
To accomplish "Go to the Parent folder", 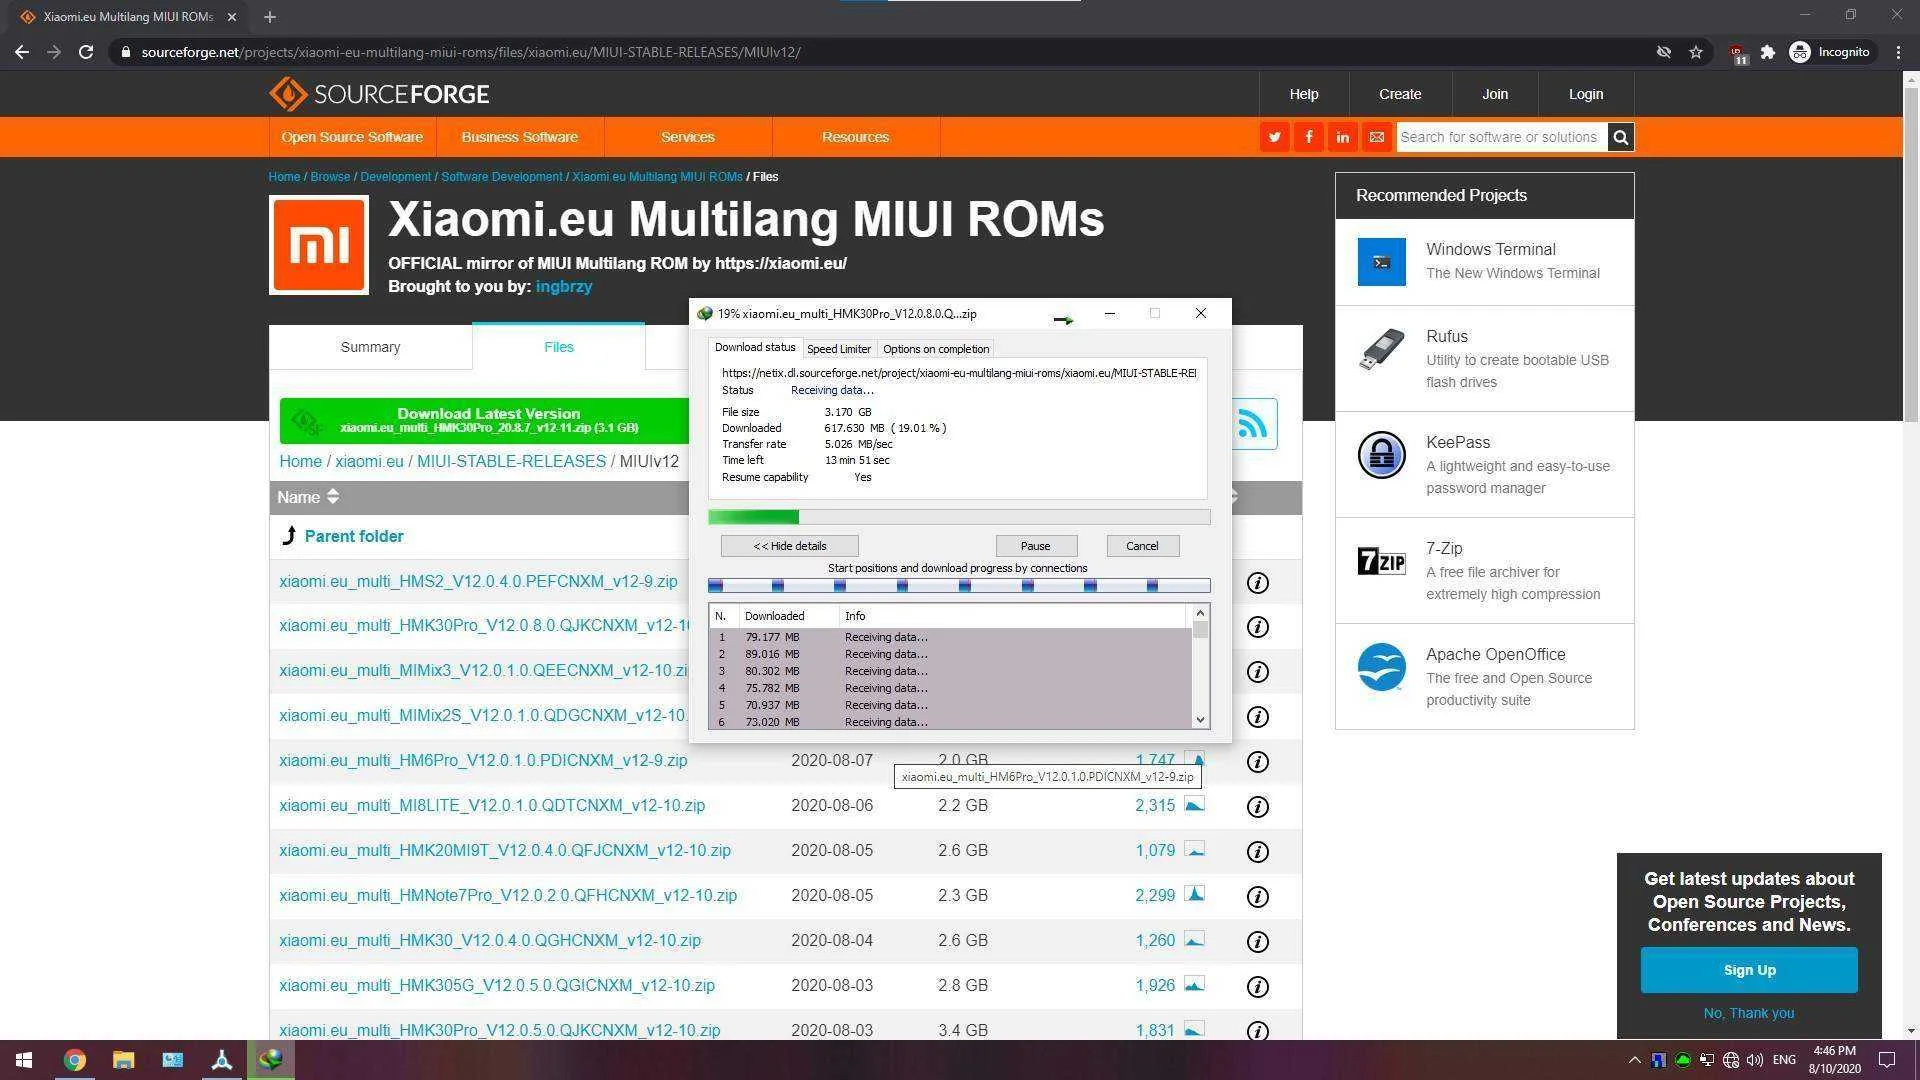I will 354,536.
